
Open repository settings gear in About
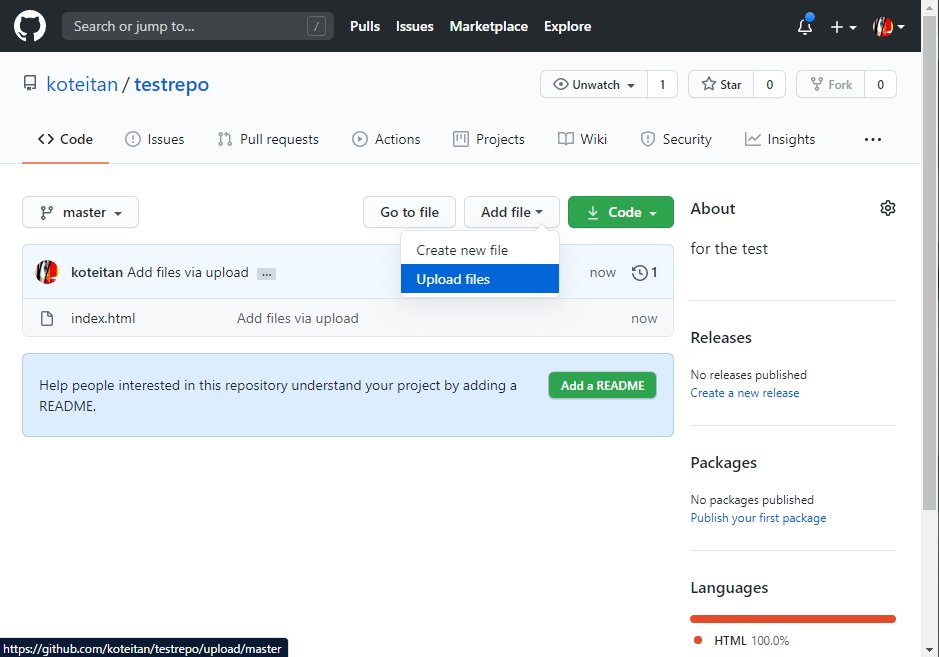point(887,208)
